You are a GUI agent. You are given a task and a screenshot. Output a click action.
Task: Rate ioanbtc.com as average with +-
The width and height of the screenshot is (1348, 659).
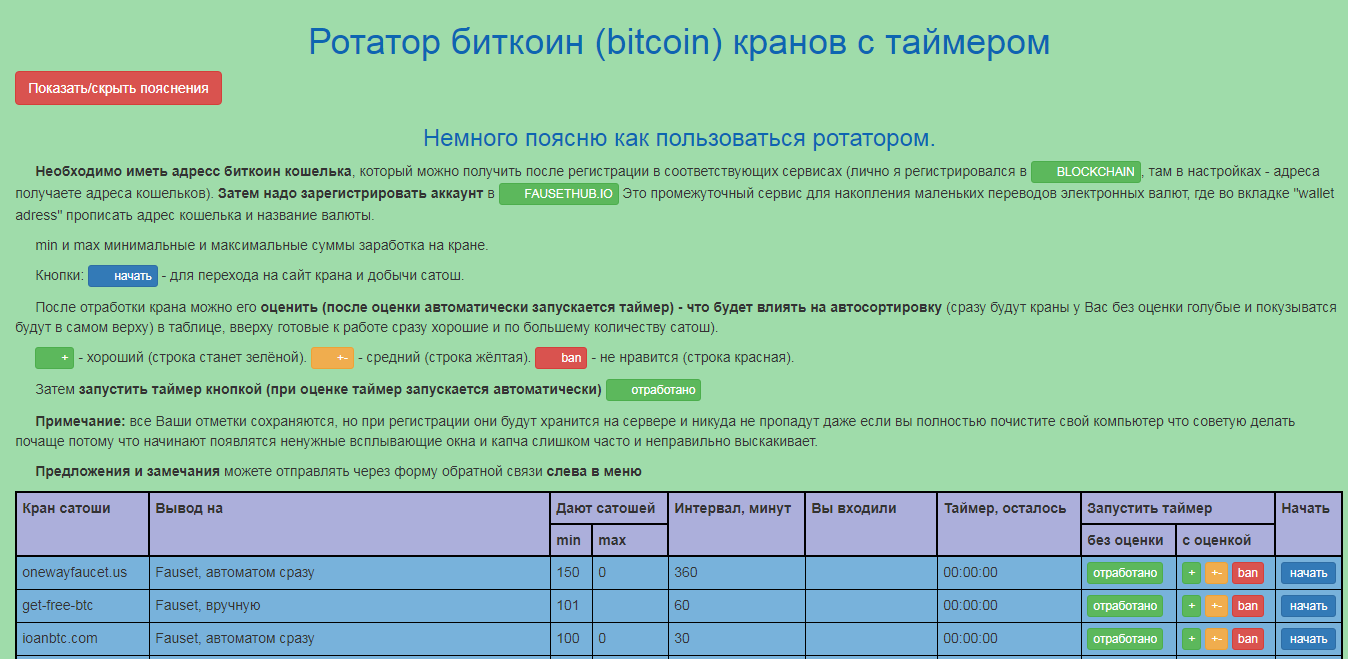tap(1215, 638)
